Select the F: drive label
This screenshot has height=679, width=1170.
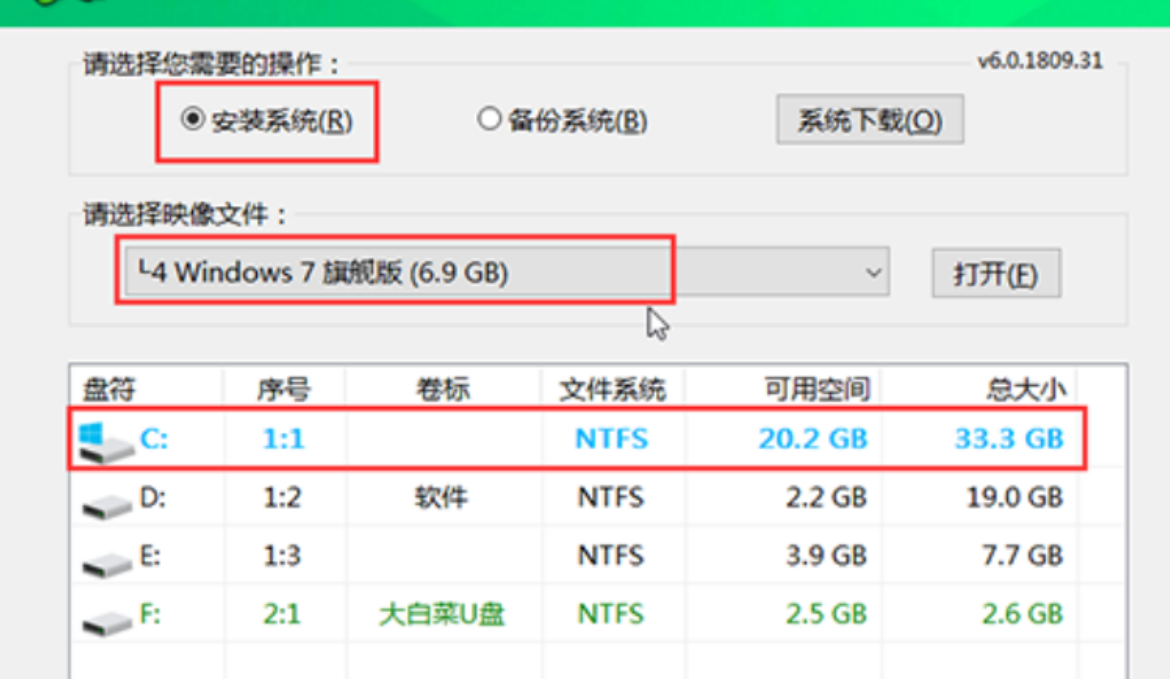pyautogui.click(x=150, y=613)
